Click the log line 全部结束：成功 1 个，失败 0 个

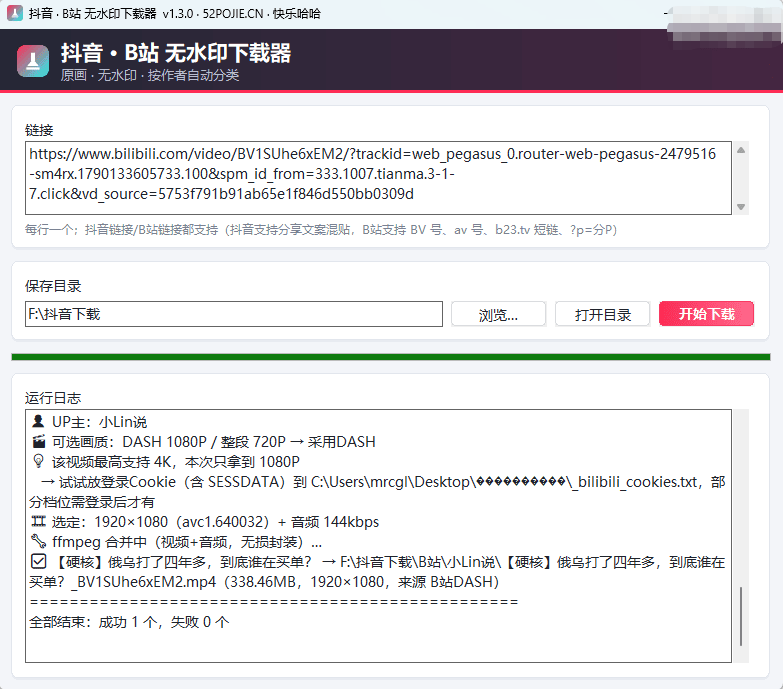tap(129, 622)
